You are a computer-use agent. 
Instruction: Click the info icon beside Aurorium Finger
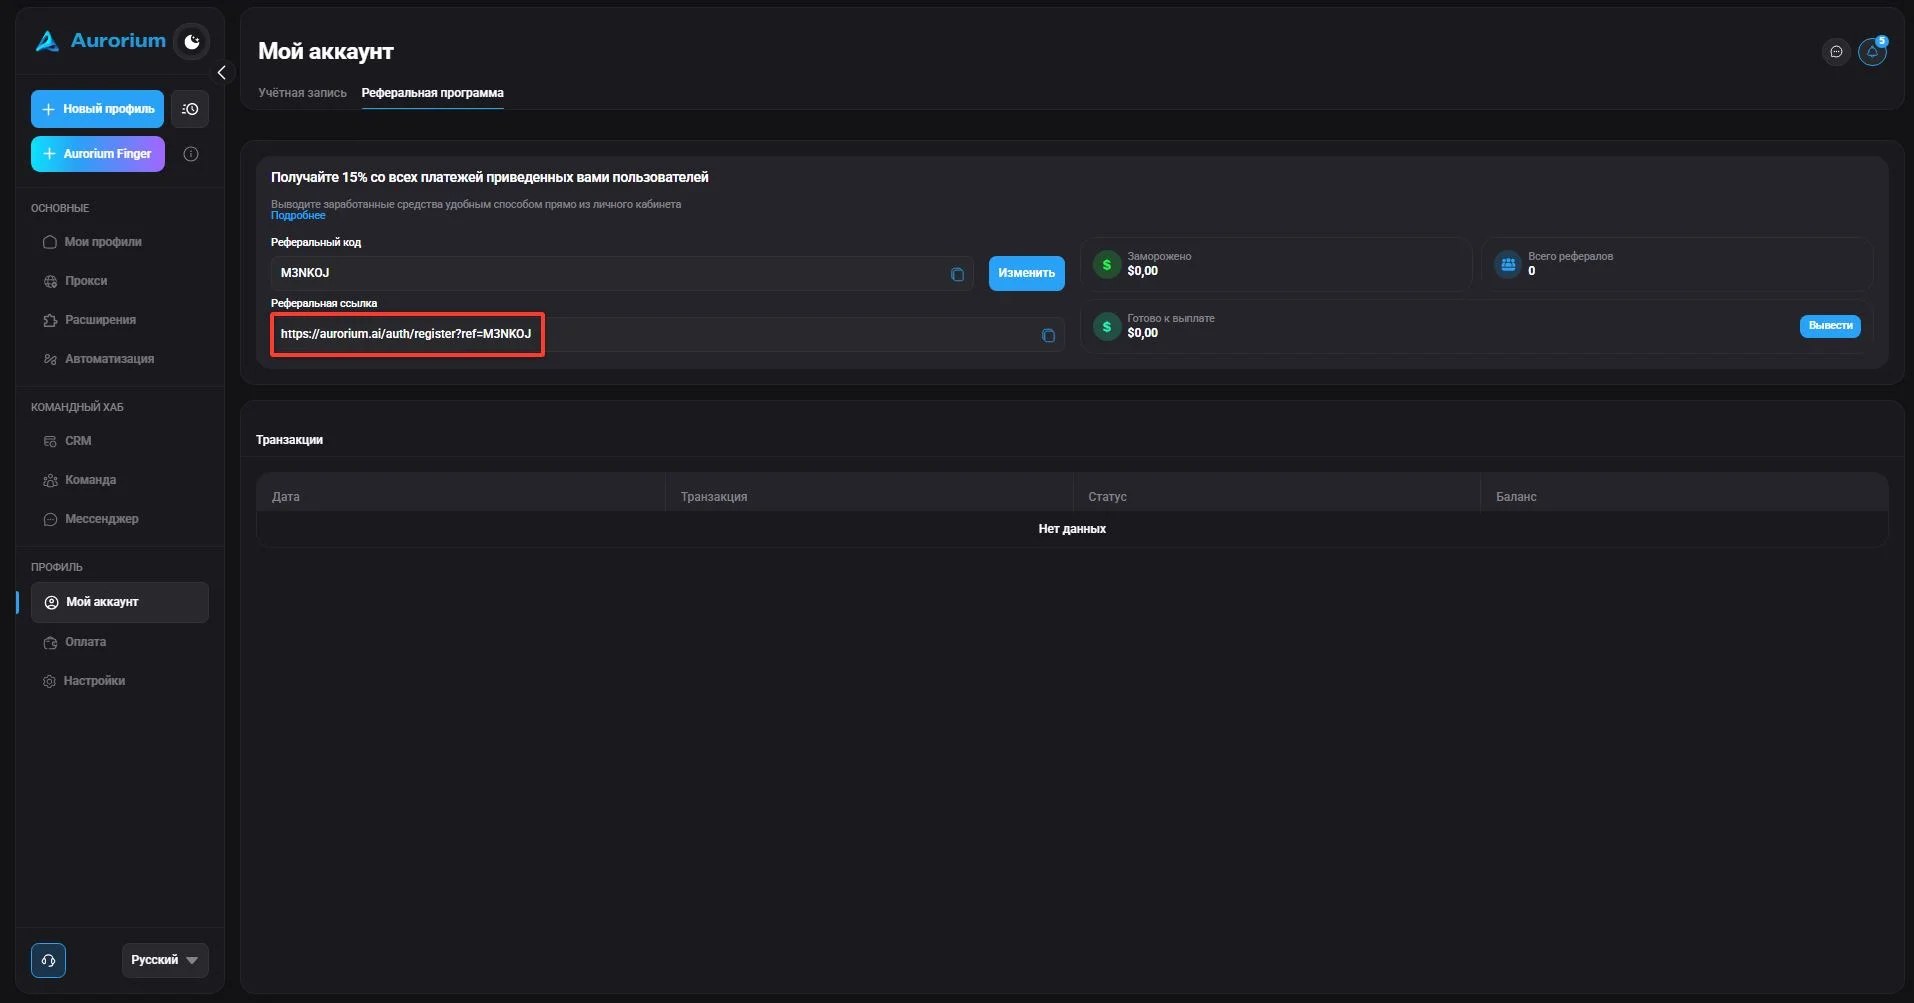click(191, 154)
